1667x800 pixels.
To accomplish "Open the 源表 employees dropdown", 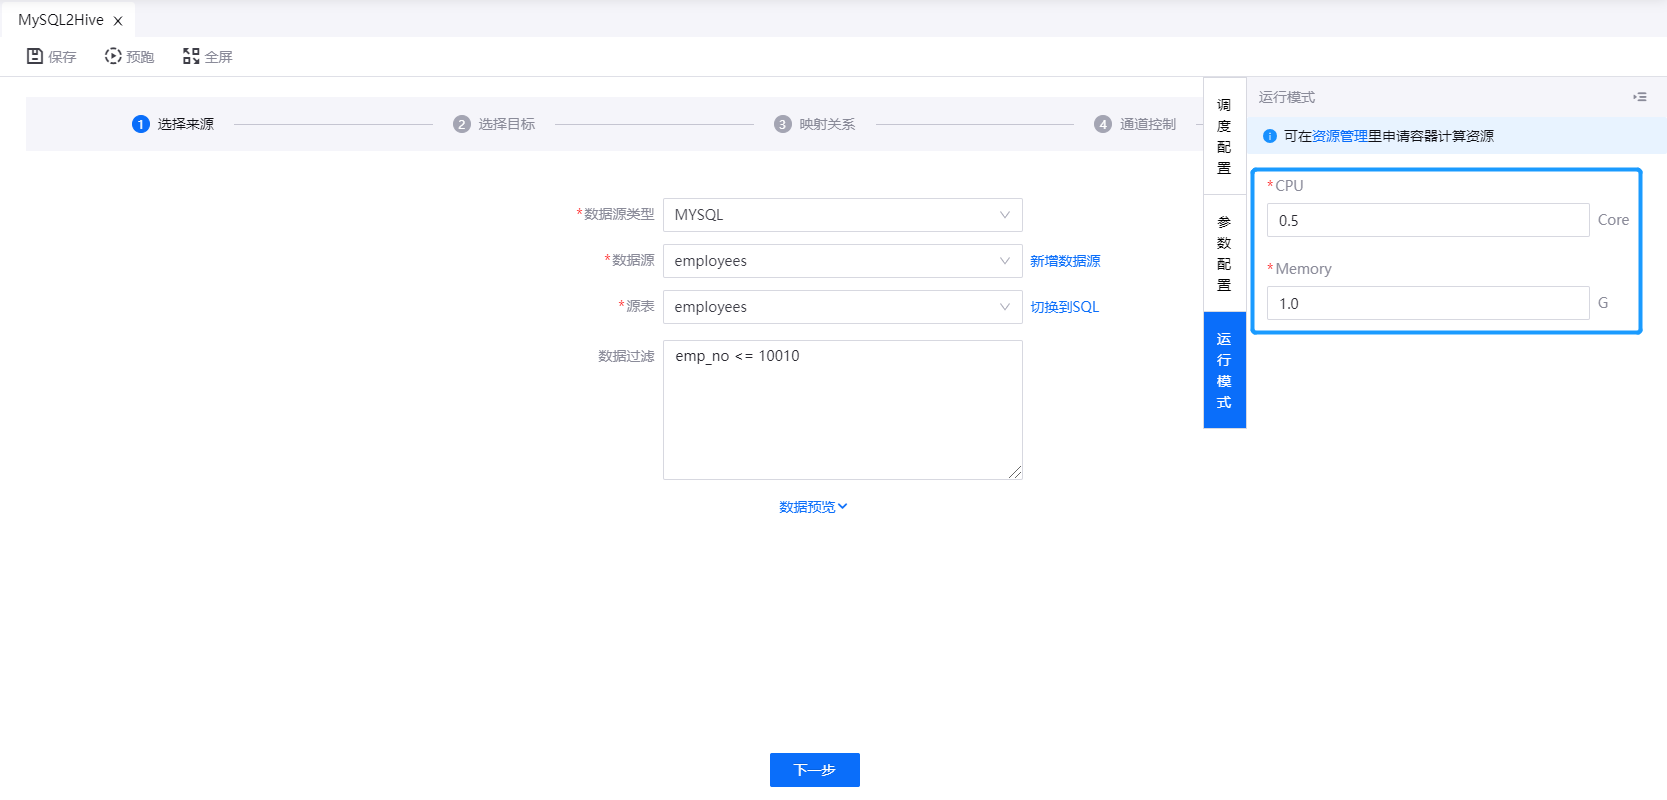I will click(843, 307).
